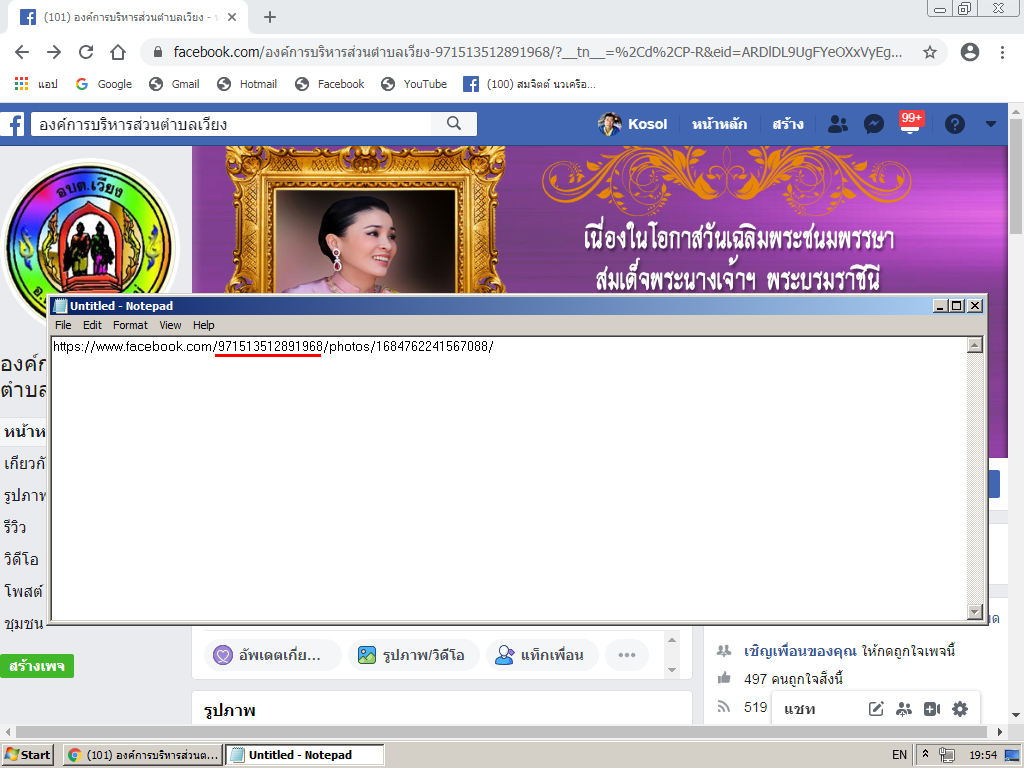
Task: Open video call icon in chat bar
Action: [932, 709]
